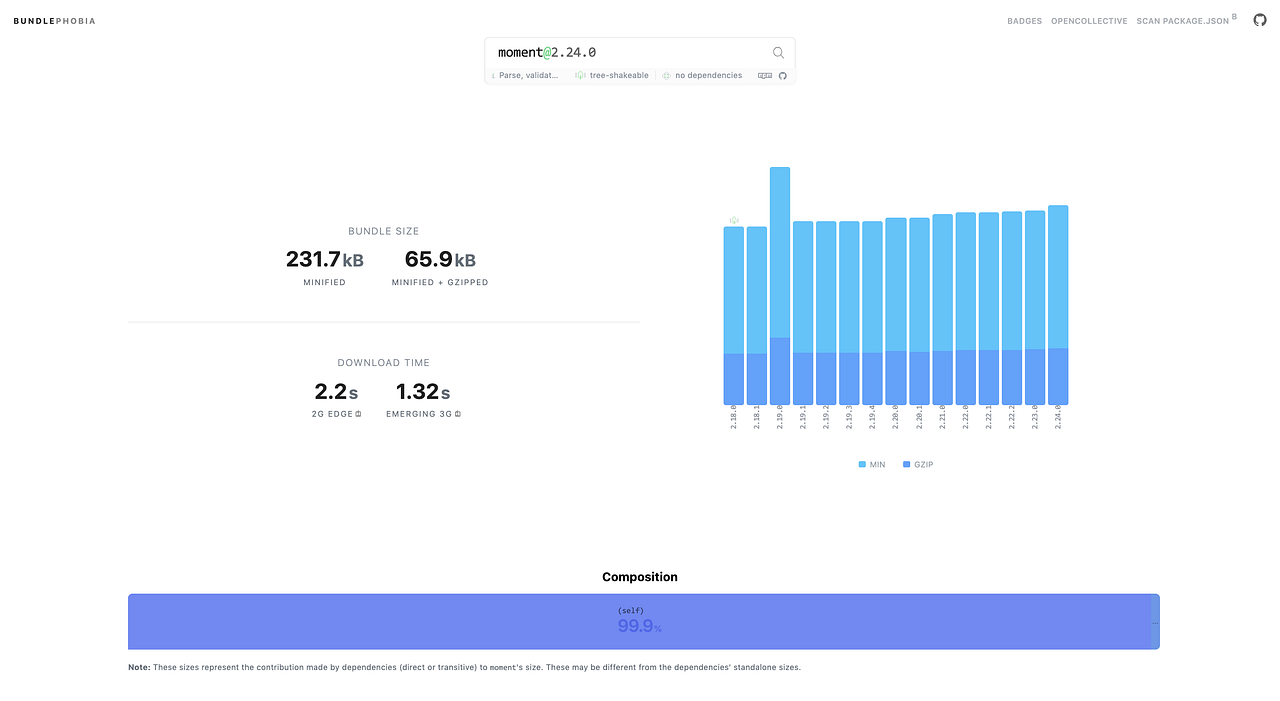1280x701 pixels.
Task: Click the 'EMERGING 3G' label
Action: coord(419,414)
